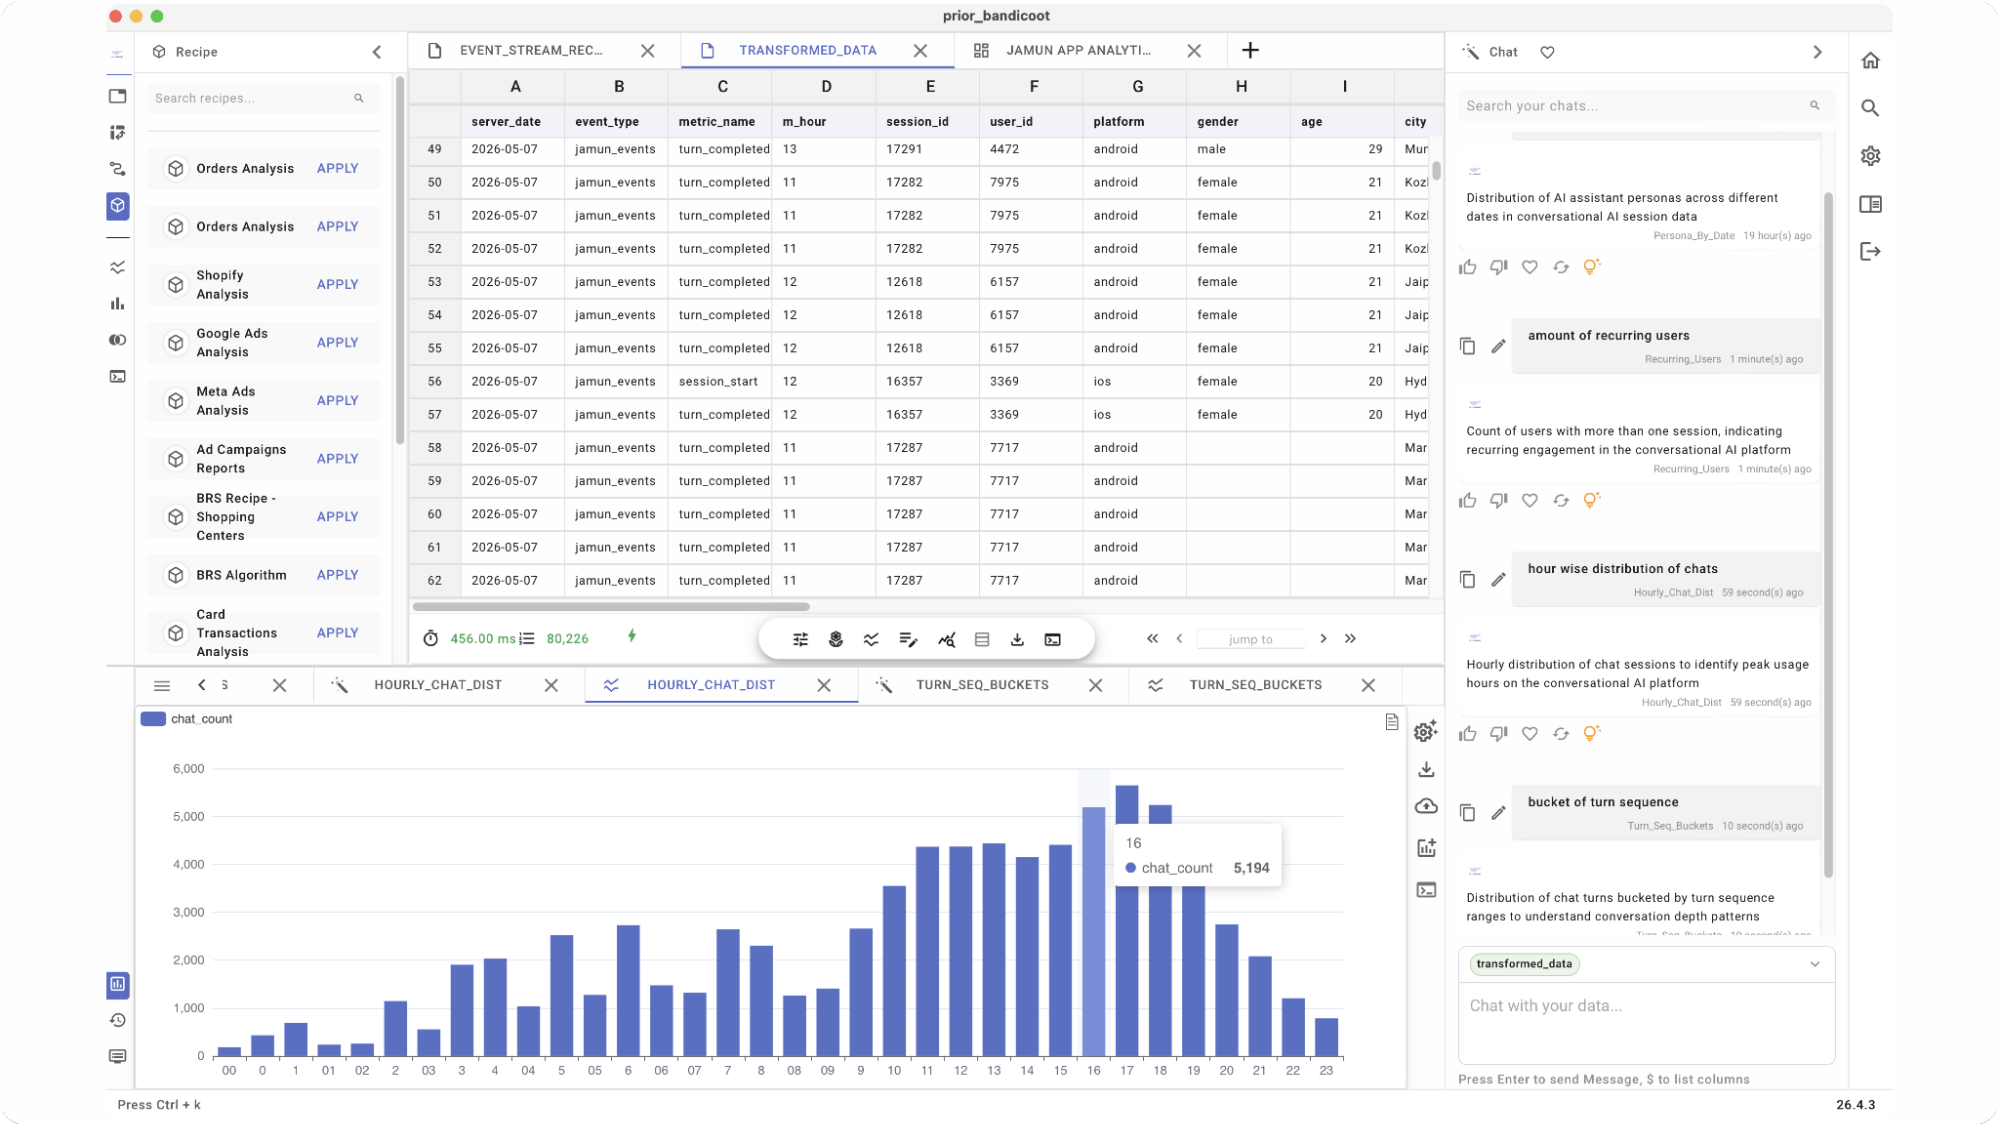Viewport: 1999px width, 1125px height.
Task: Open the terminal icon in left sidebar
Action: [x=118, y=377]
